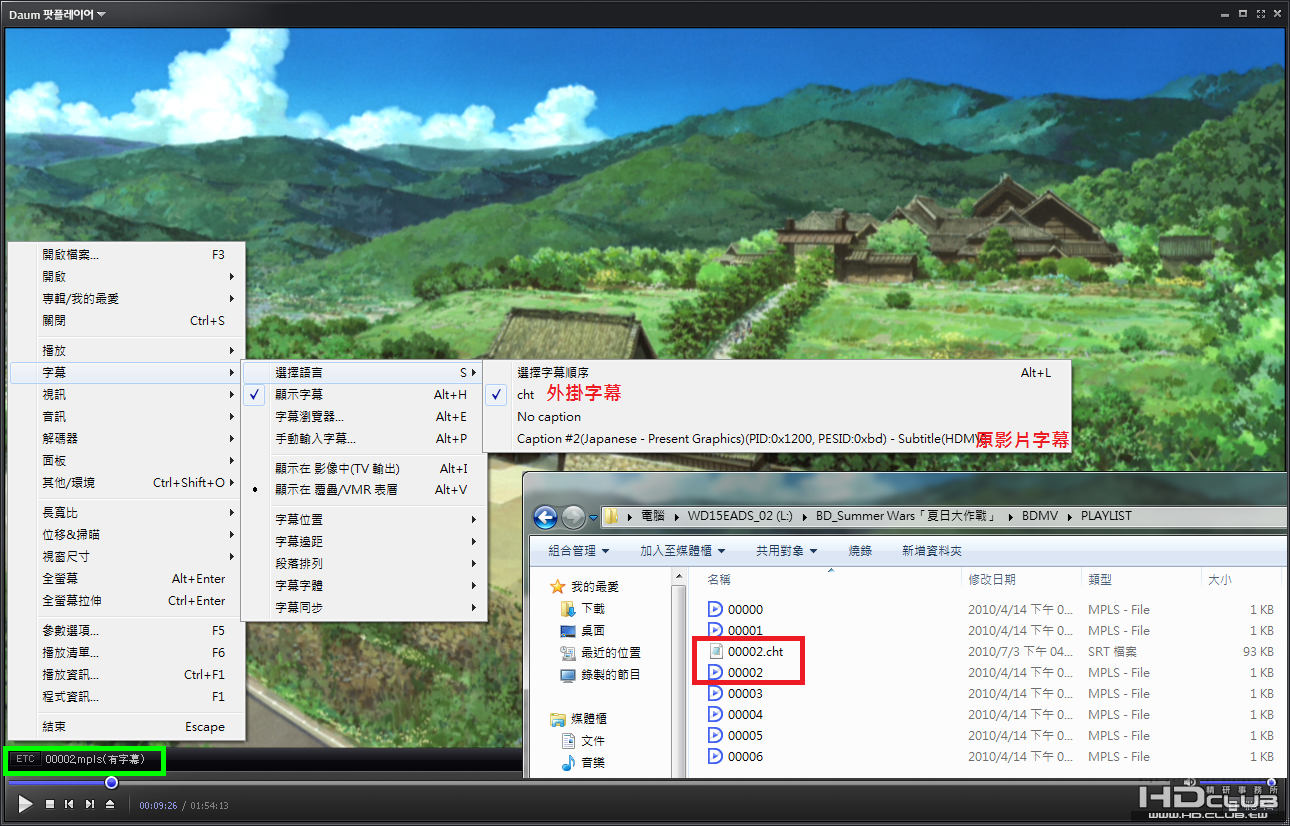Viewport: 1290px width, 826px height.
Task: Select Caption #2 Japanese subtitle track
Action: pyautogui.click(x=776, y=438)
